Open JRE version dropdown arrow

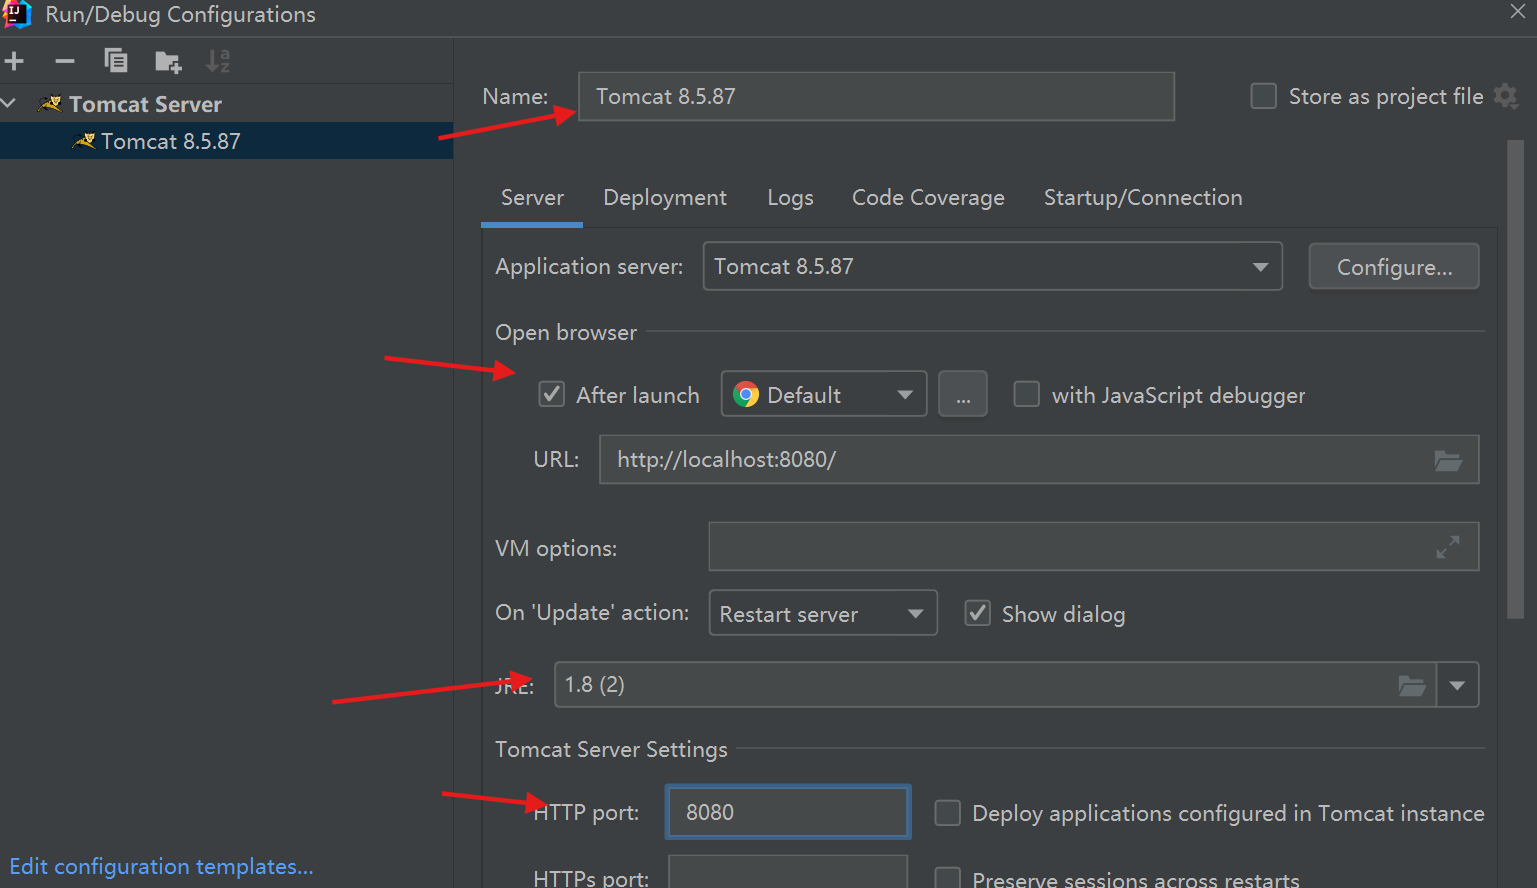pyautogui.click(x=1457, y=685)
